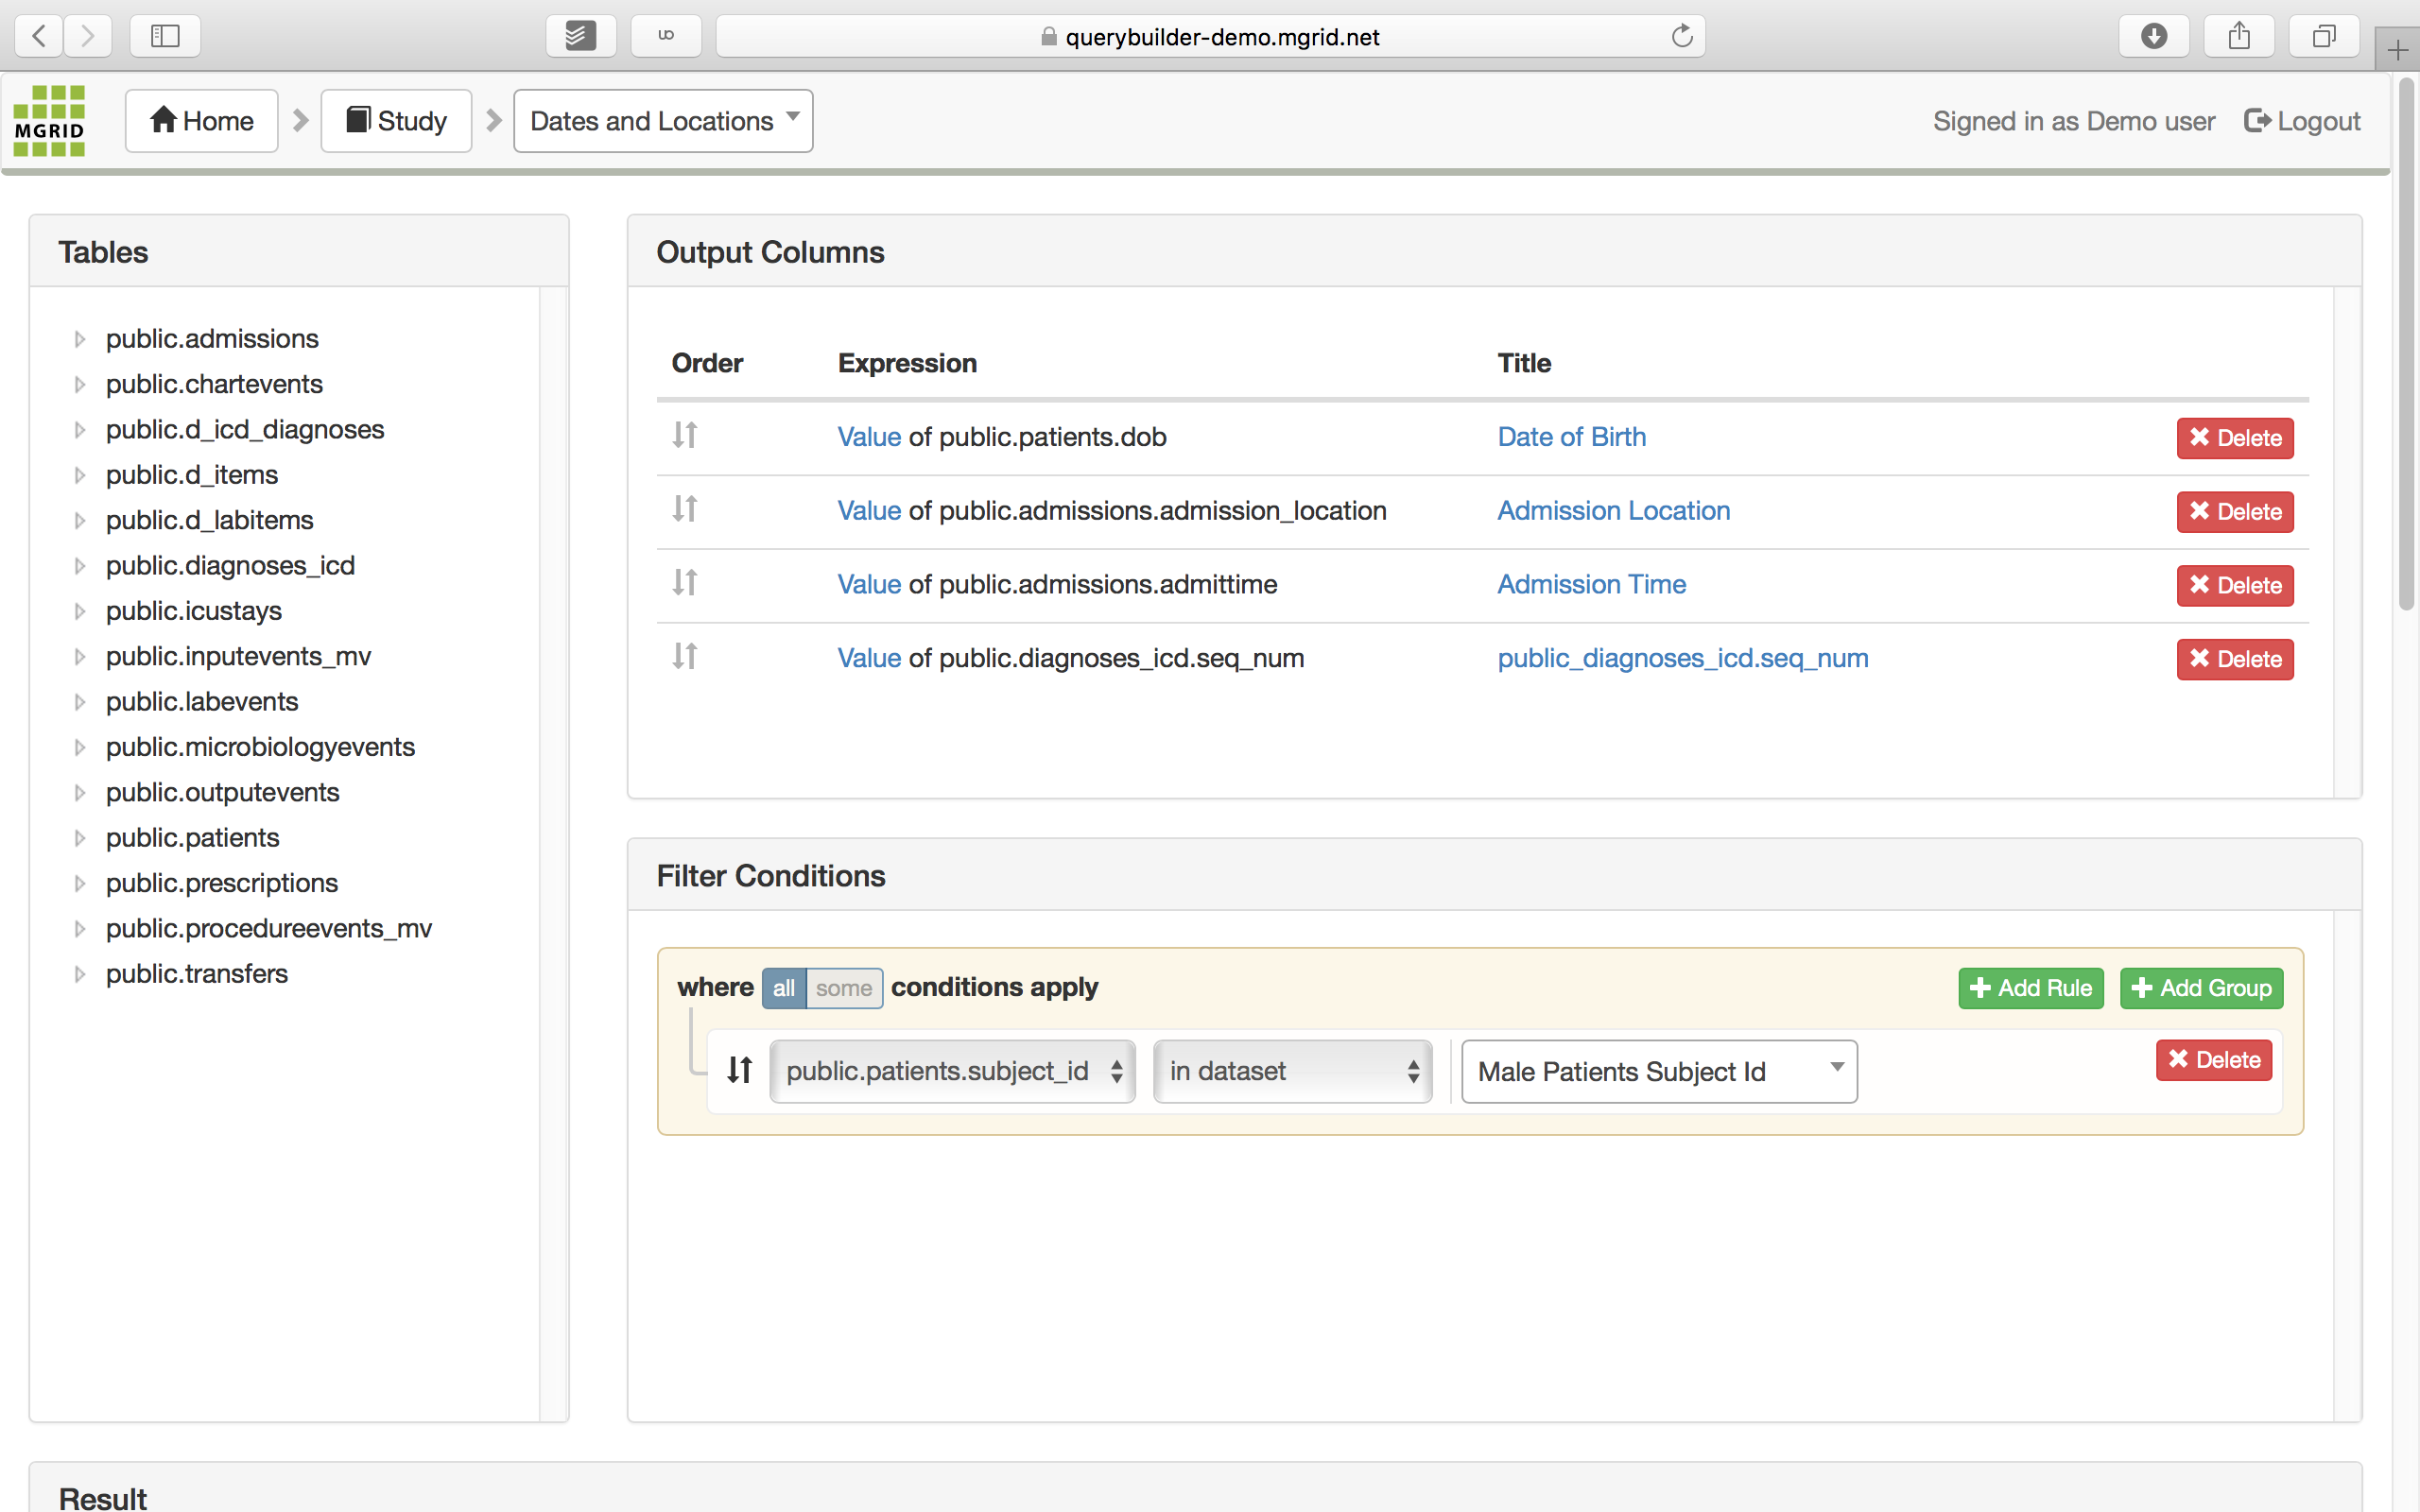Image resolution: width=2420 pixels, height=1512 pixels.
Task: Expand public.admissions table
Action: point(80,339)
